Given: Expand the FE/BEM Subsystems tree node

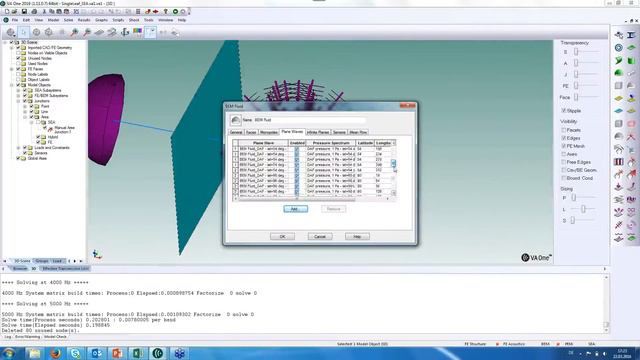Looking at the screenshot, I should pos(18,96).
